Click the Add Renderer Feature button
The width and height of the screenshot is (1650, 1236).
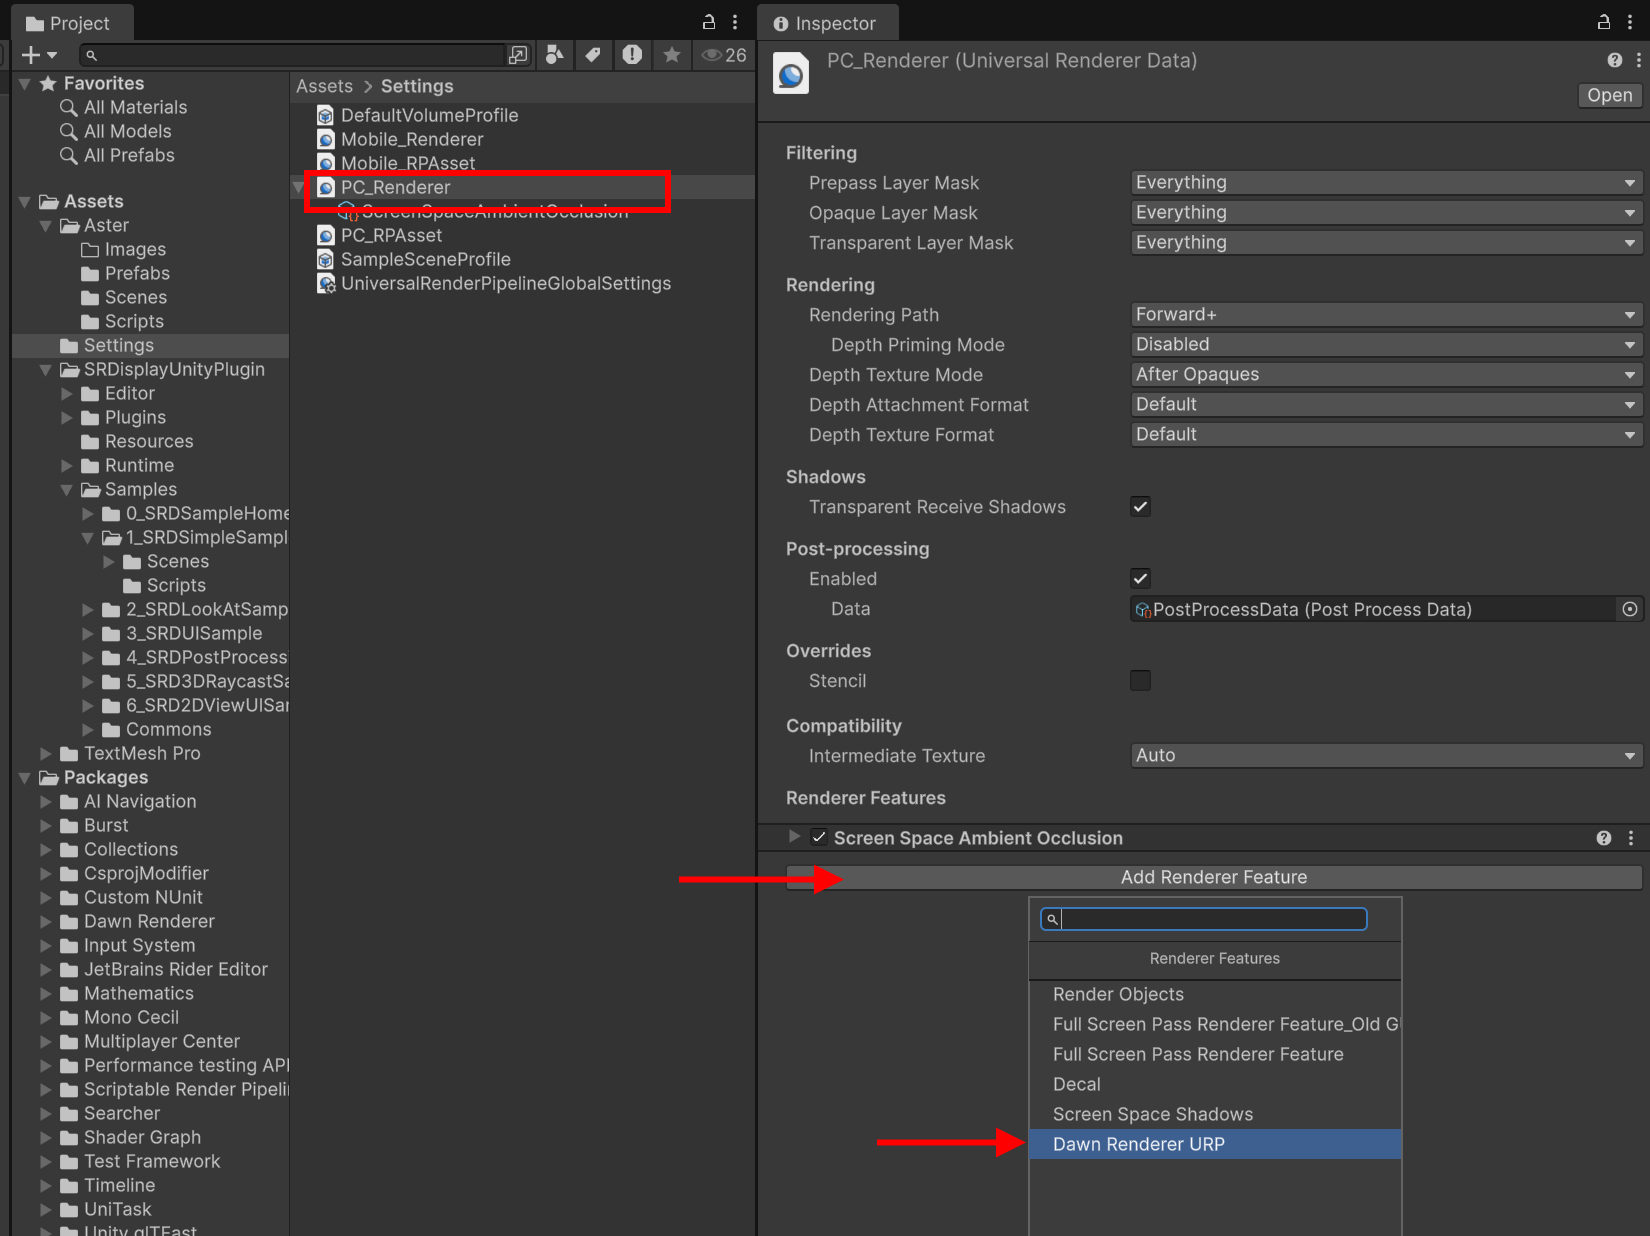tap(1213, 877)
